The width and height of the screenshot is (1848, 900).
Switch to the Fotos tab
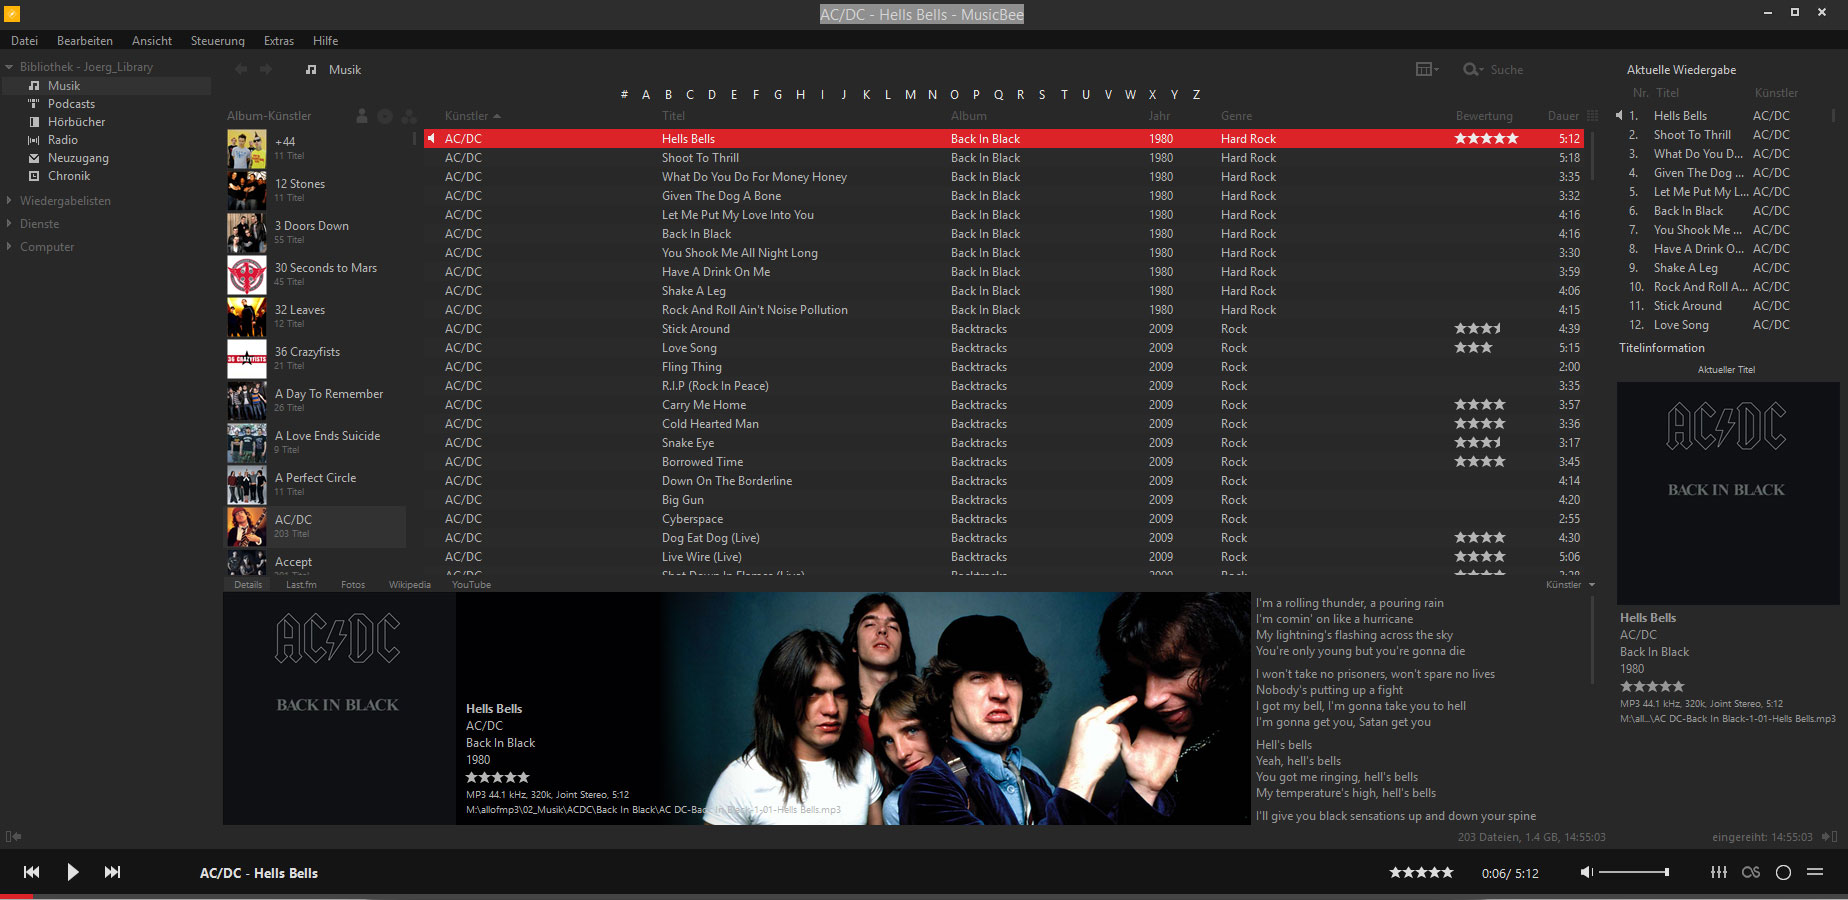click(353, 585)
